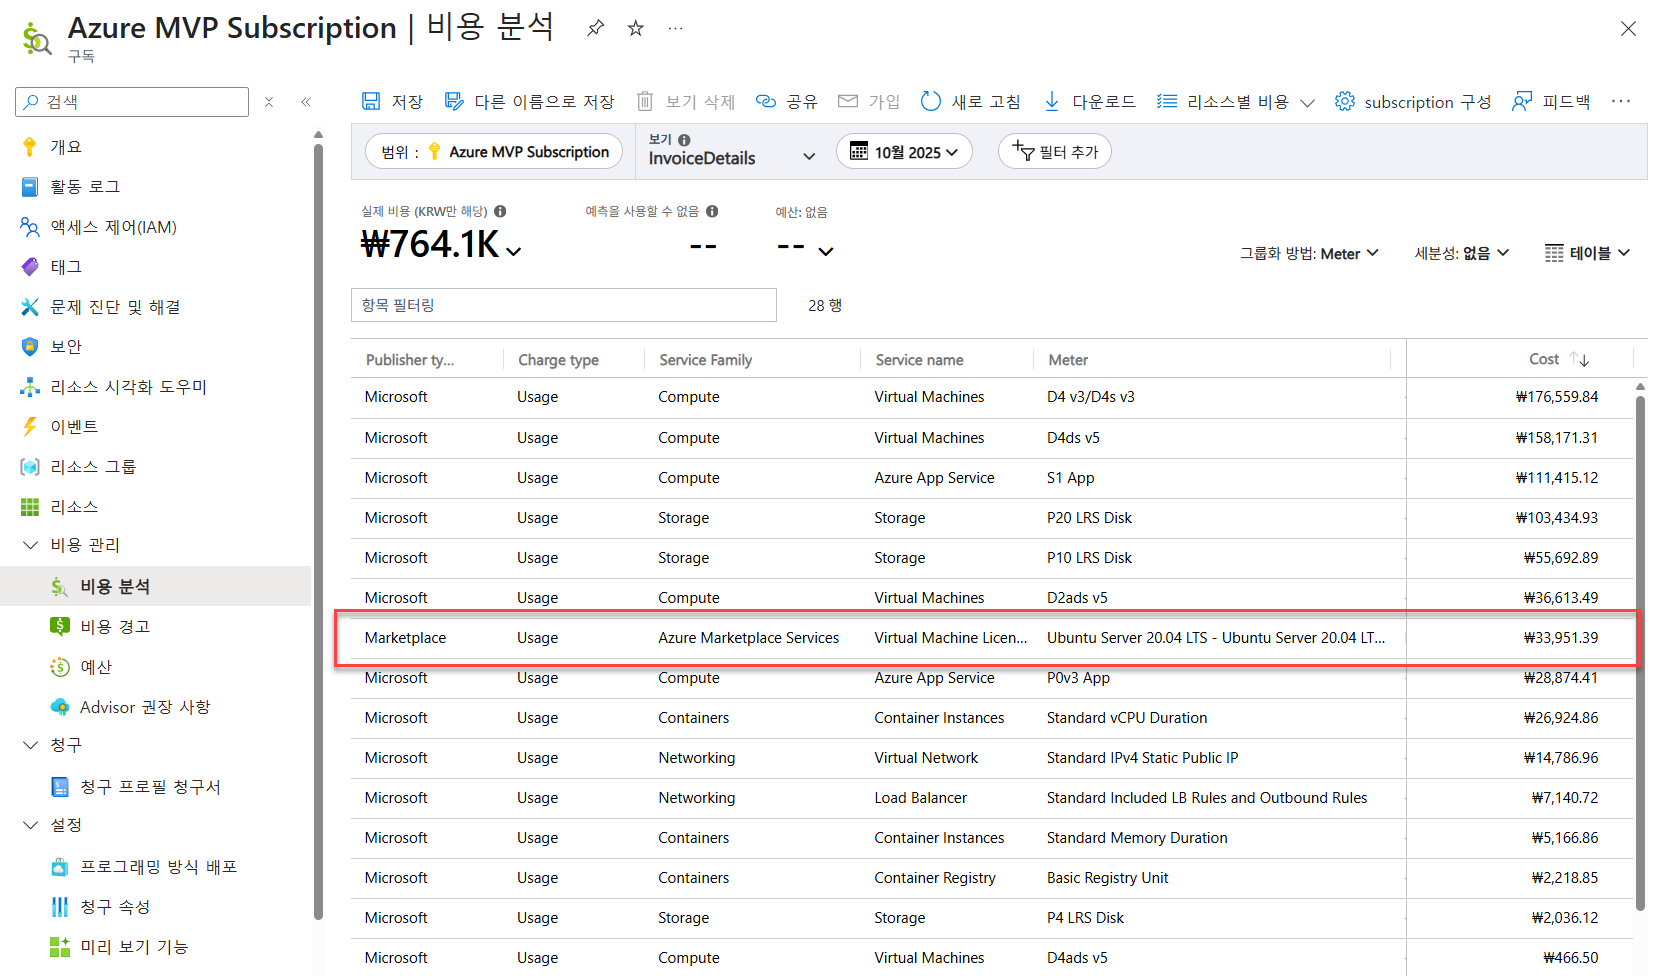Image resolution: width=1656 pixels, height=976 pixels.
Task: Click 다른 이름으로 저장 toolbar item
Action: (x=529, y=101)
